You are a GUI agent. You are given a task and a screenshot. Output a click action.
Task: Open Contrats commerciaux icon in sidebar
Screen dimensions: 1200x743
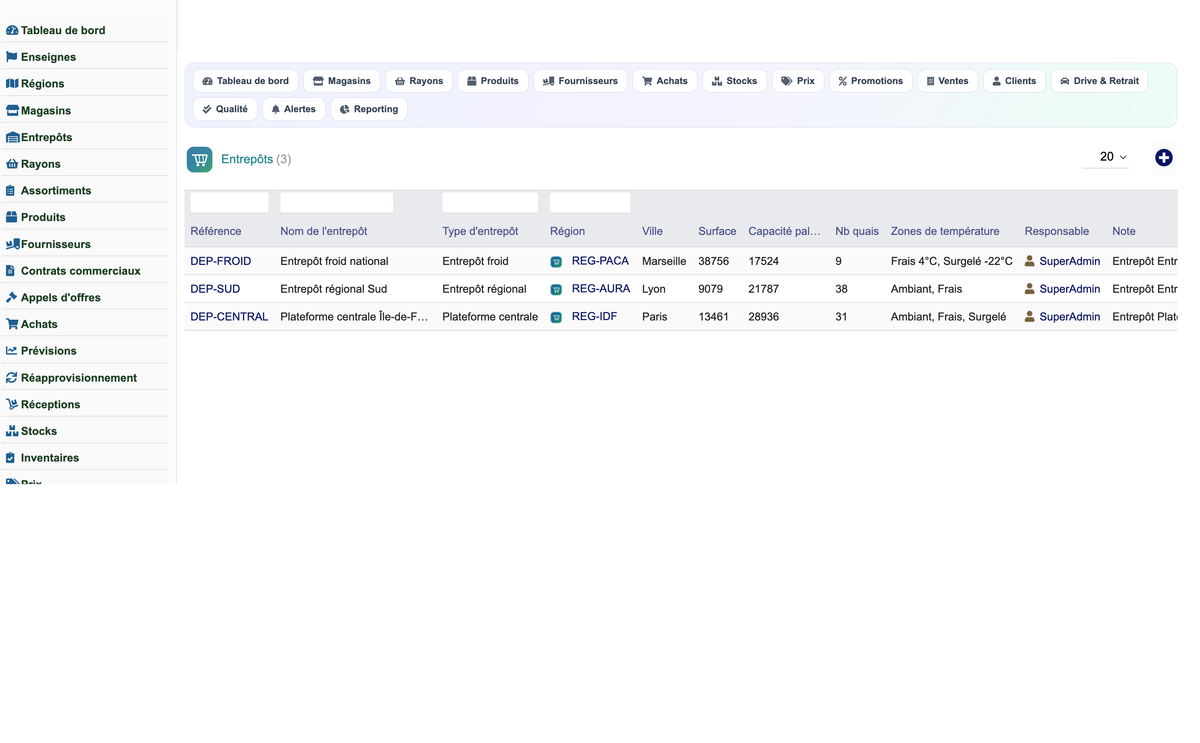pyautogui.click(x=11, y=270)
